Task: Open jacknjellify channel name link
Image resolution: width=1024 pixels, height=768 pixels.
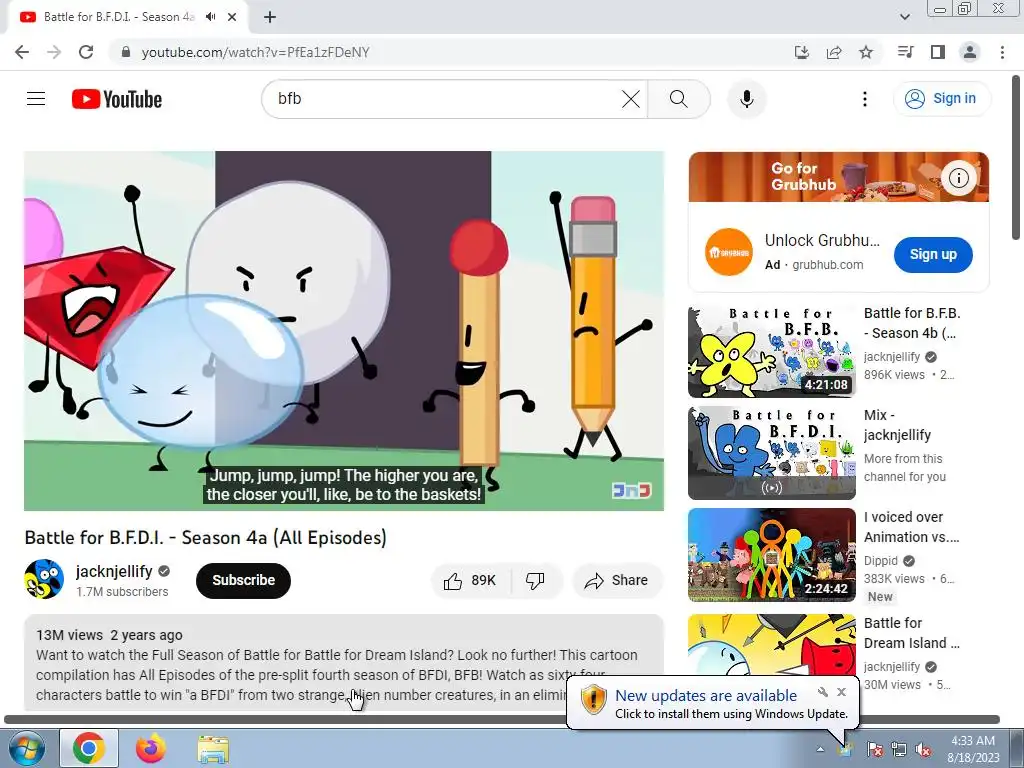Action: pos(114,571)
